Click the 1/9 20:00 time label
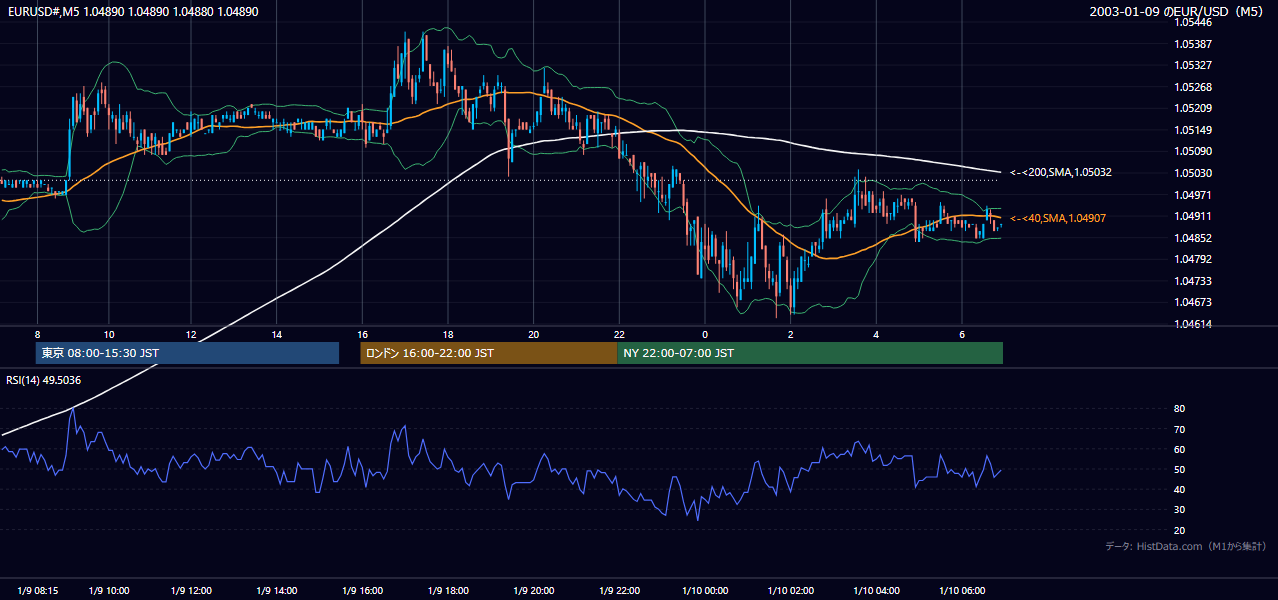Image resolution: width=1278 pixels, height=600 pixels. [534, 591]
